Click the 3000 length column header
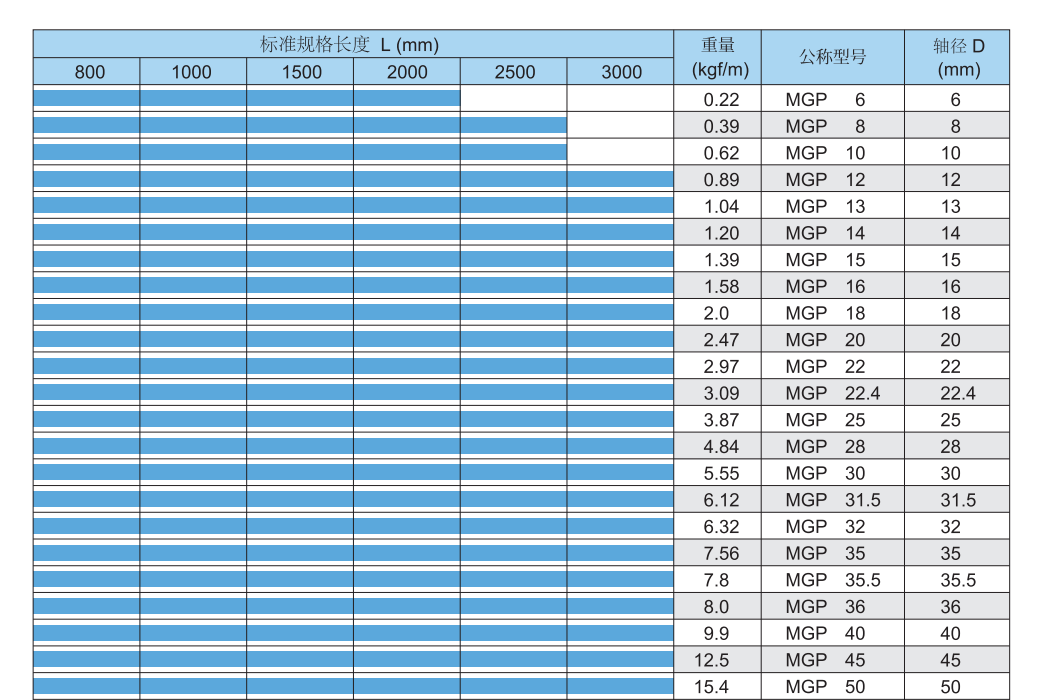Image resolution: width=1041 pixels, height=700 pixels. pyautogui.click(x=621, y=72)
